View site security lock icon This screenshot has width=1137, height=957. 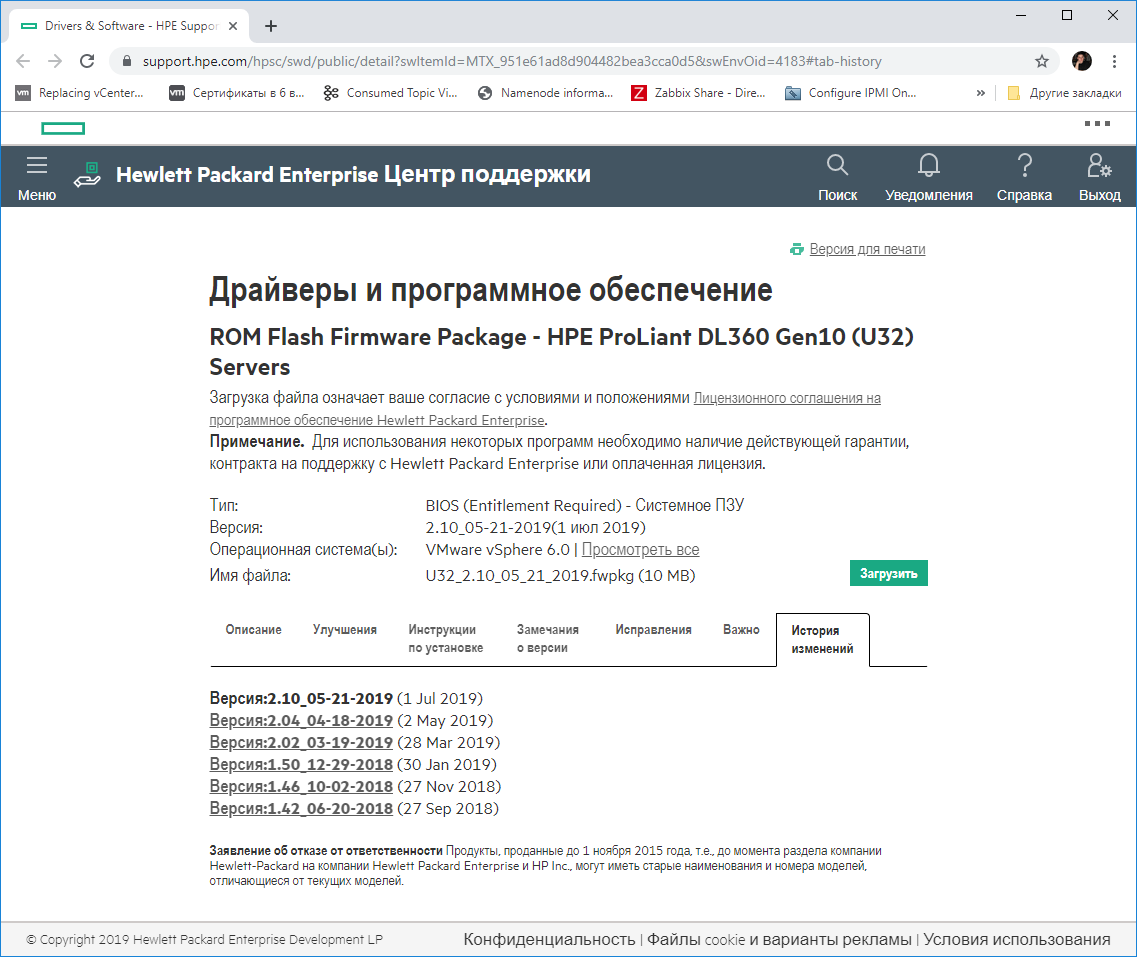tap(127, 61)
